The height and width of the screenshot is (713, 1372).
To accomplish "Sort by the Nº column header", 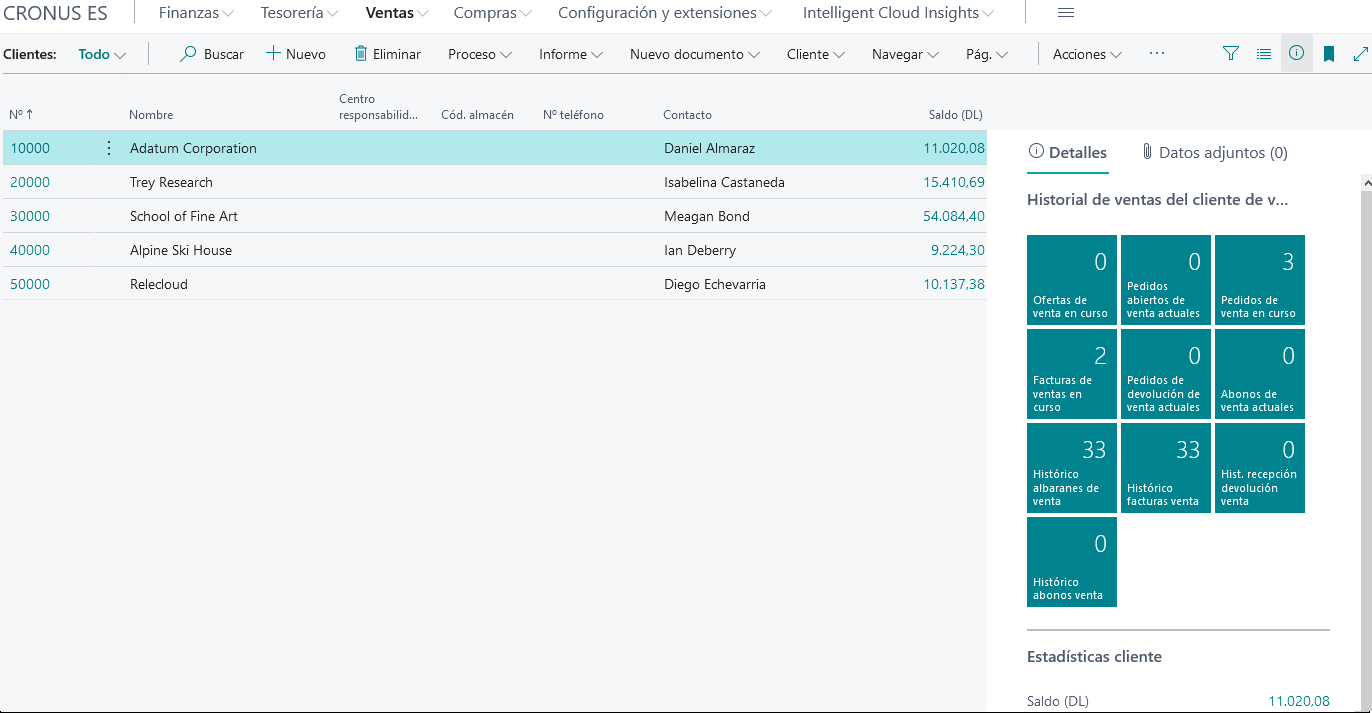I will (x=21, y=115).
